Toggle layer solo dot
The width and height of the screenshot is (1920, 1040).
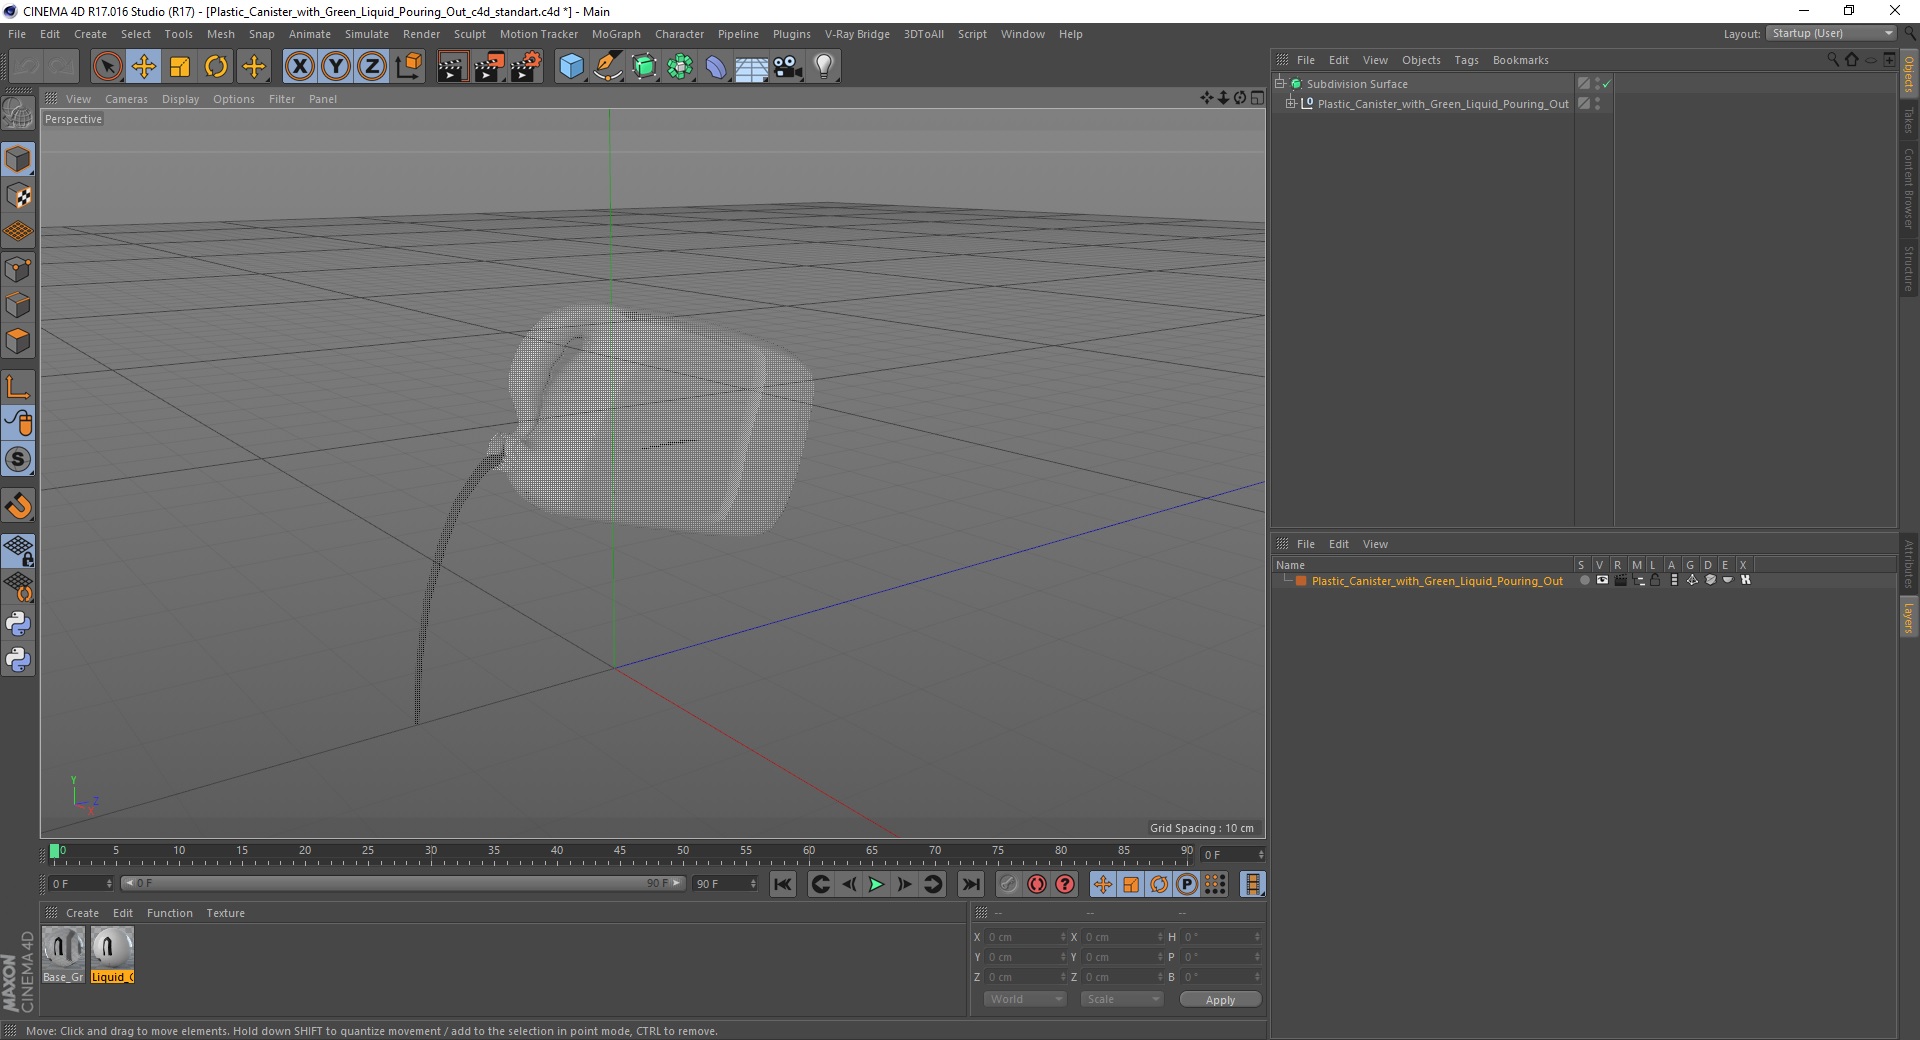tap(1584, 580)
